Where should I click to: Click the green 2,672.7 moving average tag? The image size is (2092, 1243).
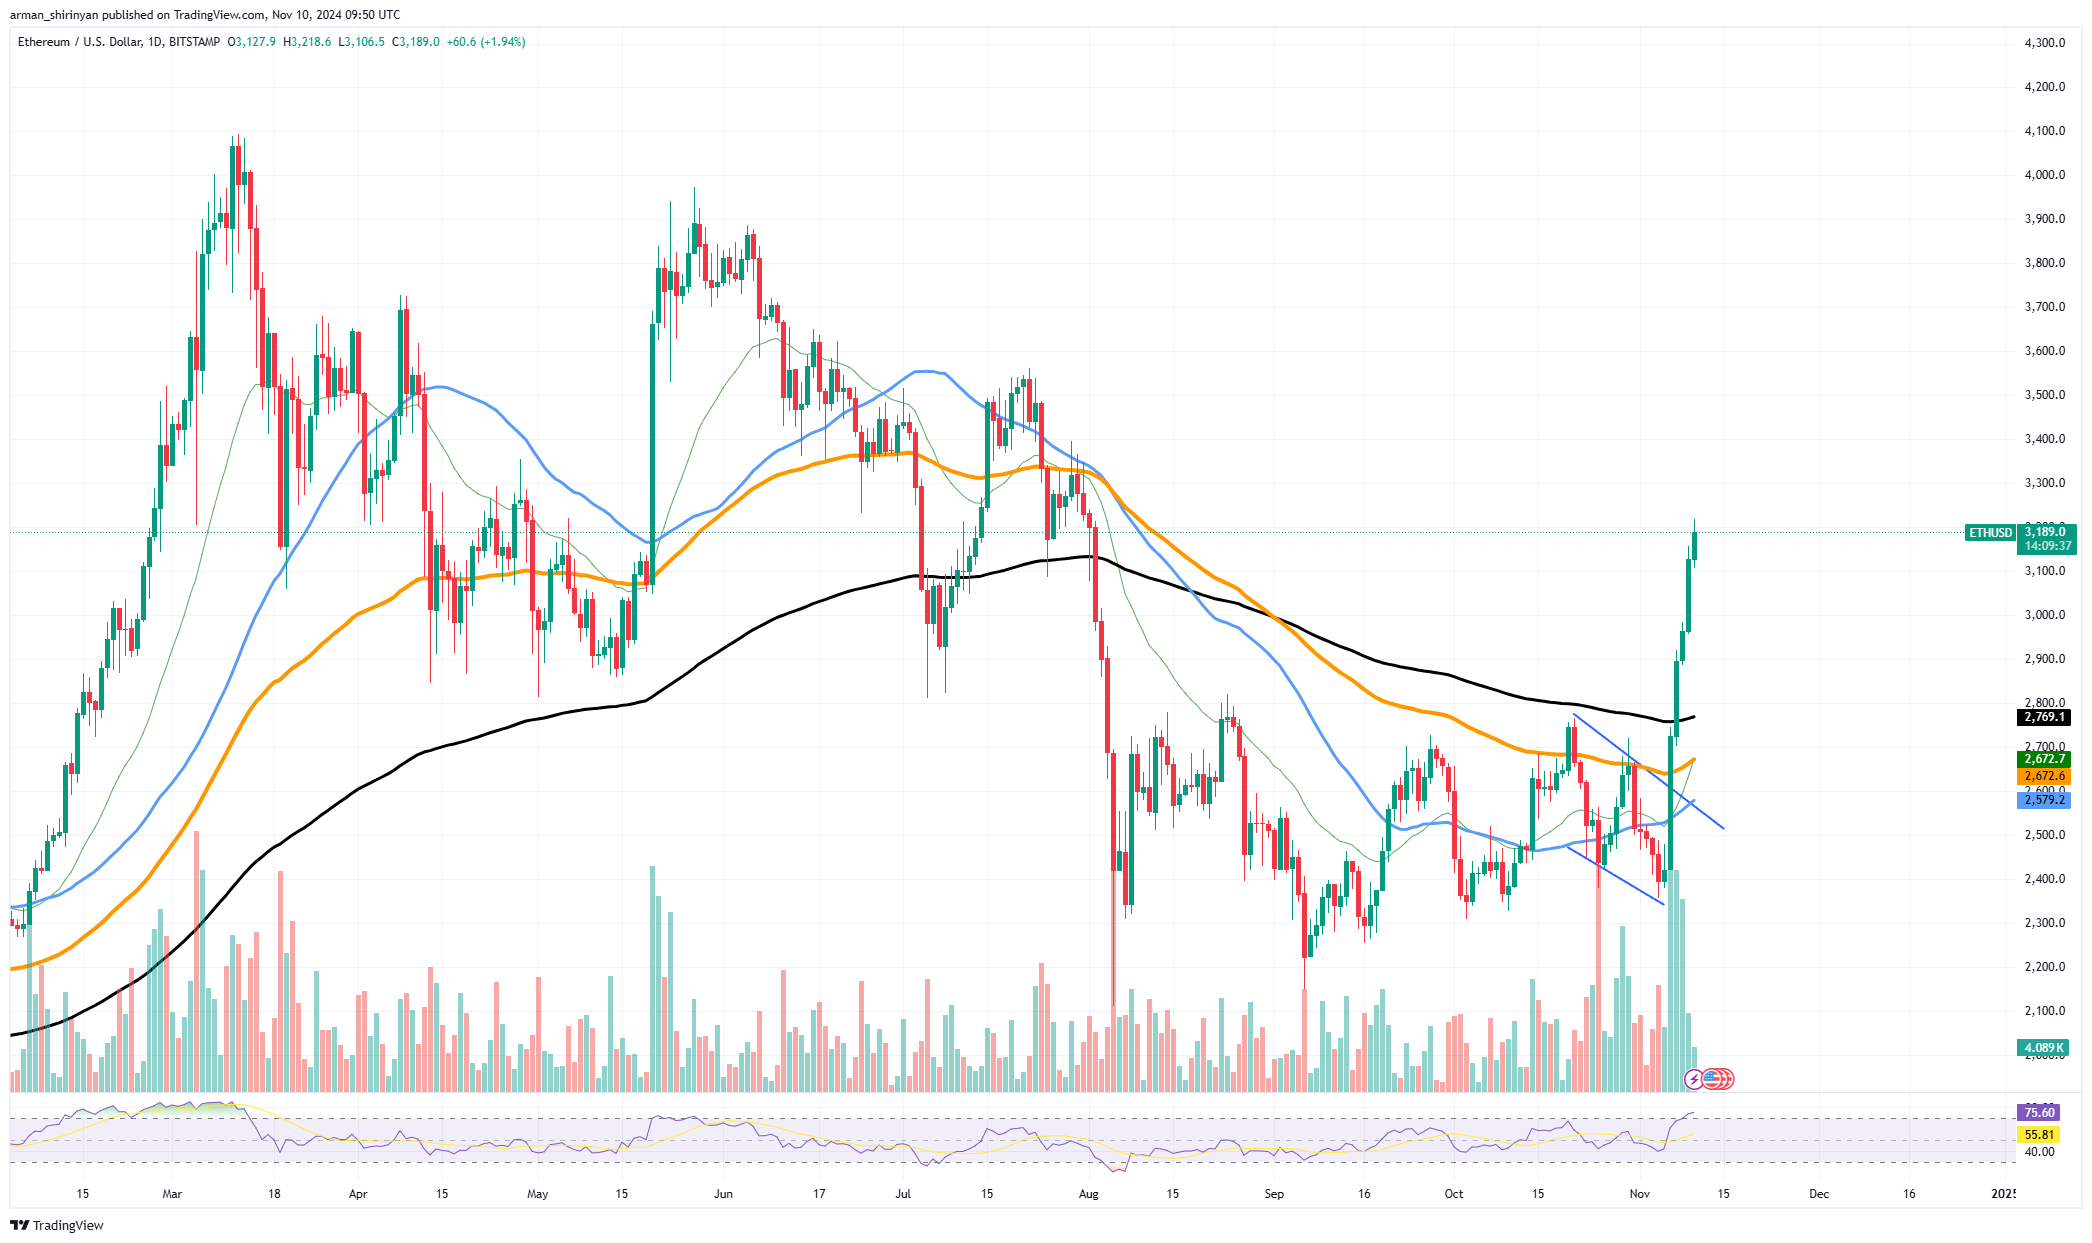click(2044, 759)
